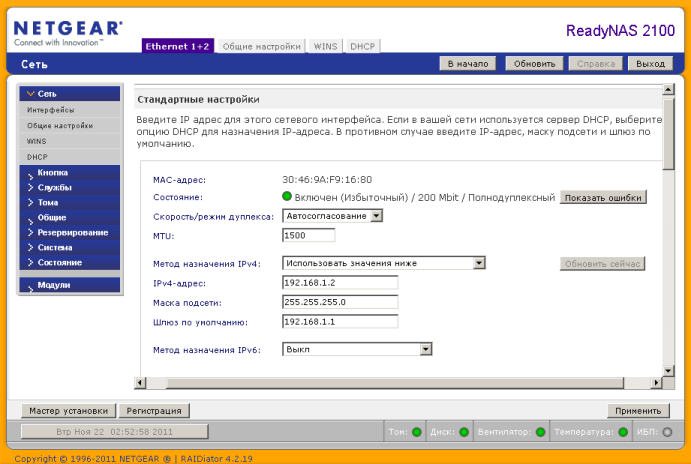Check the green Температура status light
The width and height of the screenshot is (691, 464).
[x=623, y=432]
